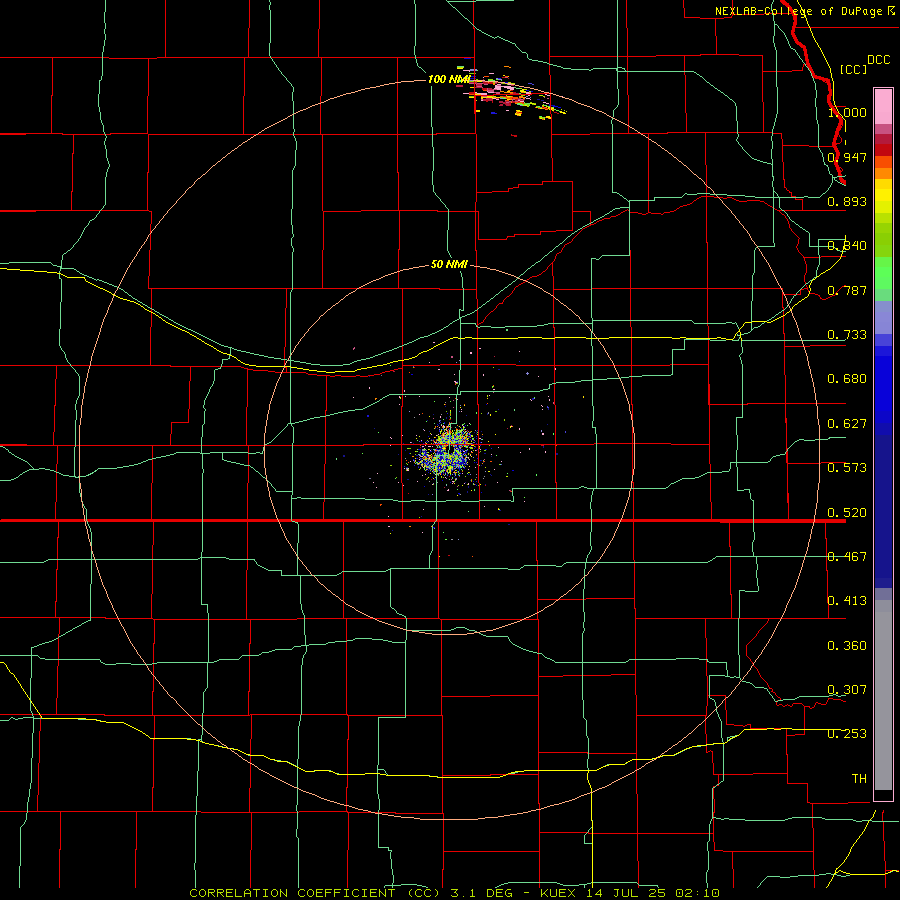Pick the yellow segment of color scale
Image resolution: width=900 pixels, height=900 pixels.
point(883,196)
